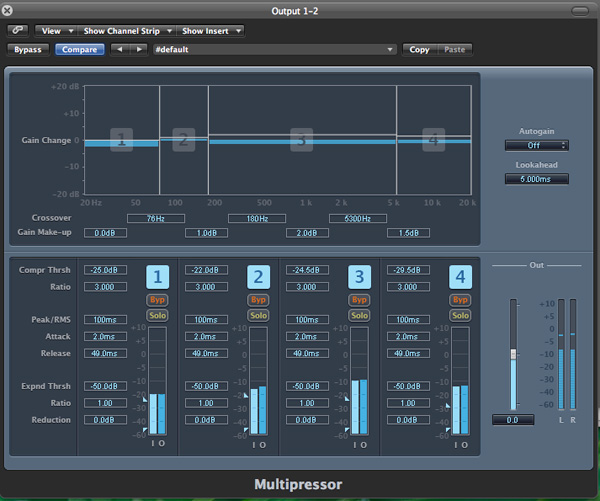Open the Autogain Off dropdown

tap(536, 145)
